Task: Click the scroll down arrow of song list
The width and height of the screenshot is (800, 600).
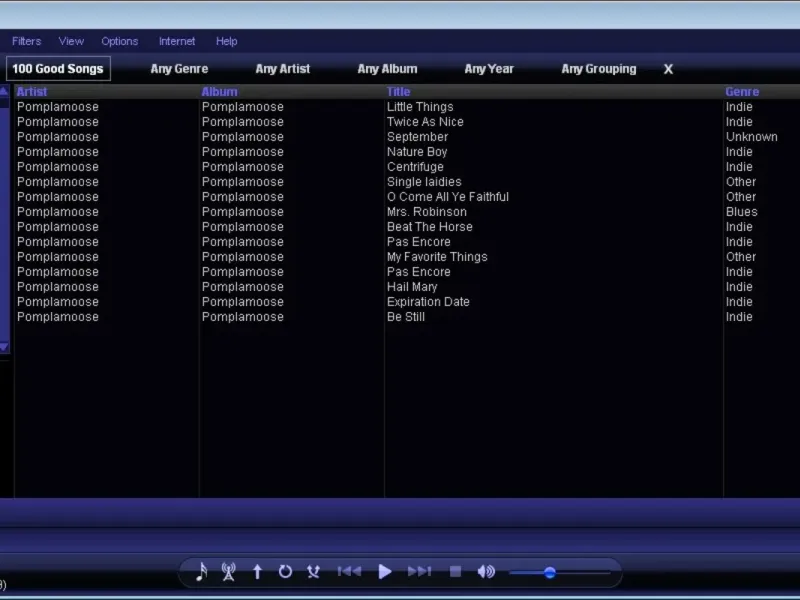Action: [4, 347]
